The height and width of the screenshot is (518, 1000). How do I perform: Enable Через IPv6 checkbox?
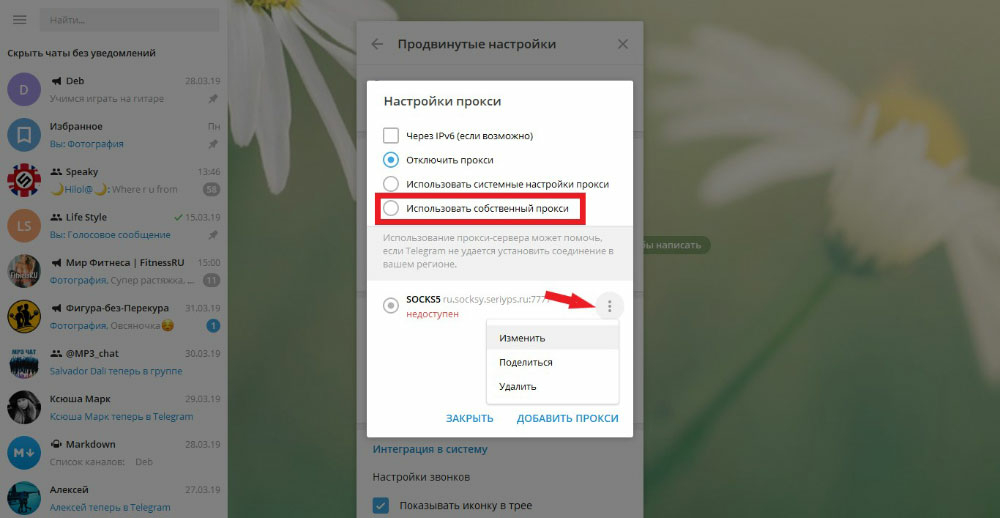[x=391, y=136]
